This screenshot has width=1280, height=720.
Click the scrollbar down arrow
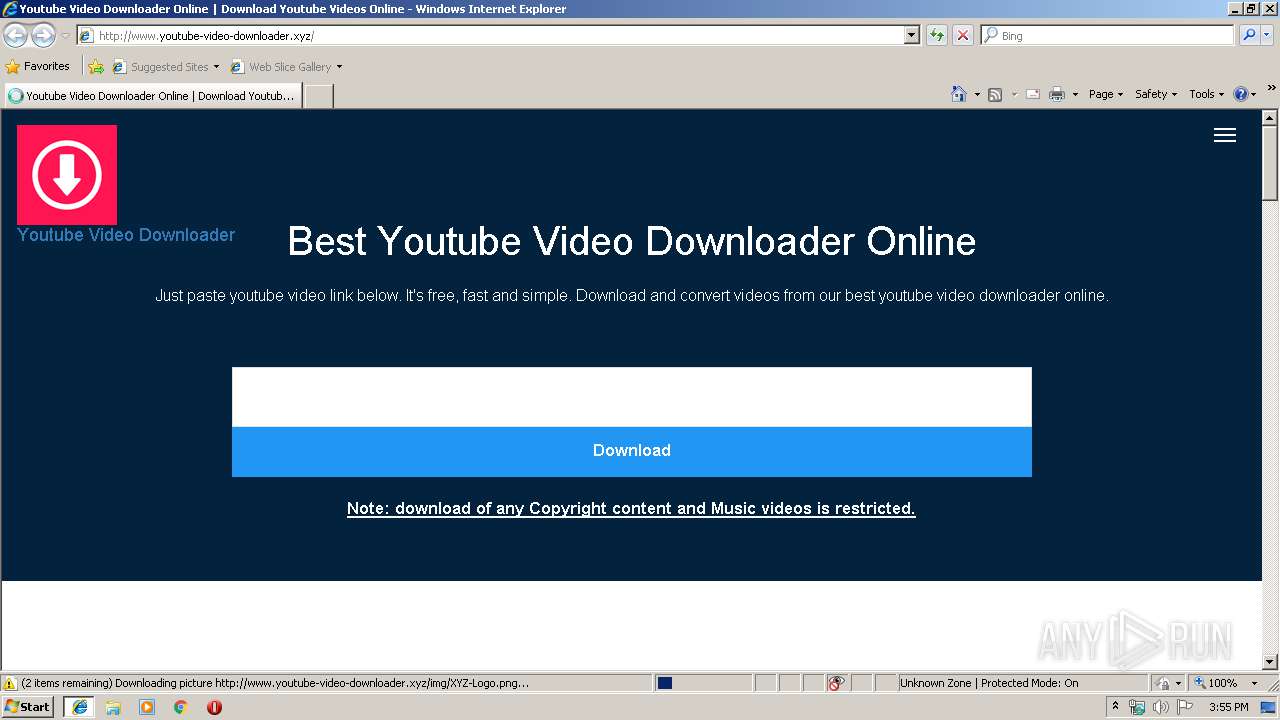pyautogui.click(x=1270, y=661)
